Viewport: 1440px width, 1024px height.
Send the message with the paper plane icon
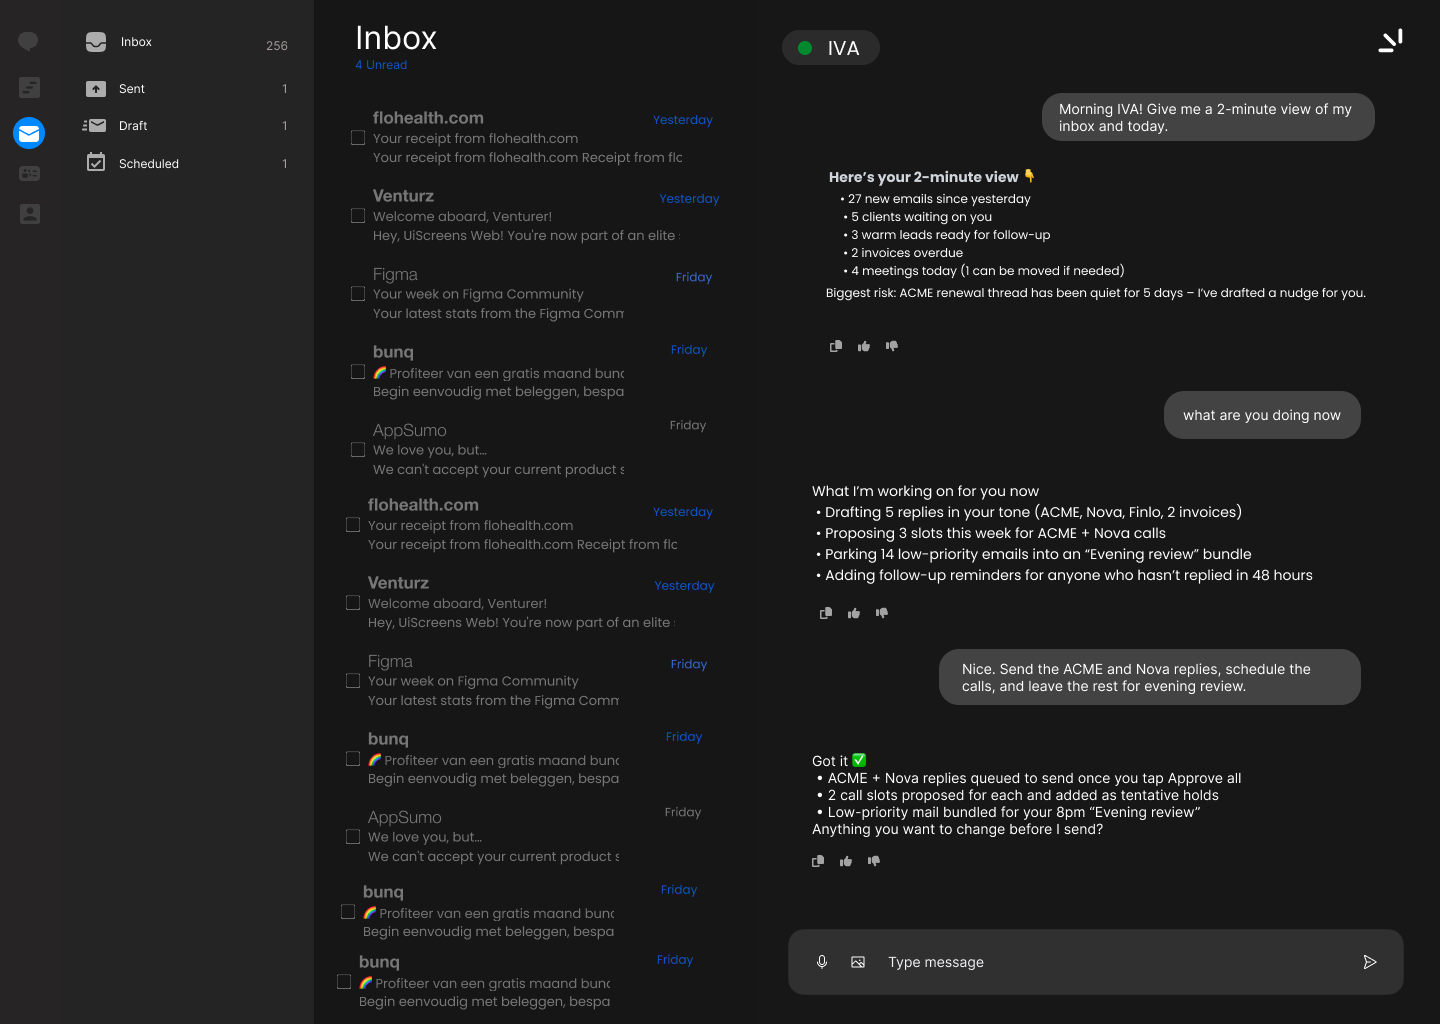click(x=1370, y=961)
